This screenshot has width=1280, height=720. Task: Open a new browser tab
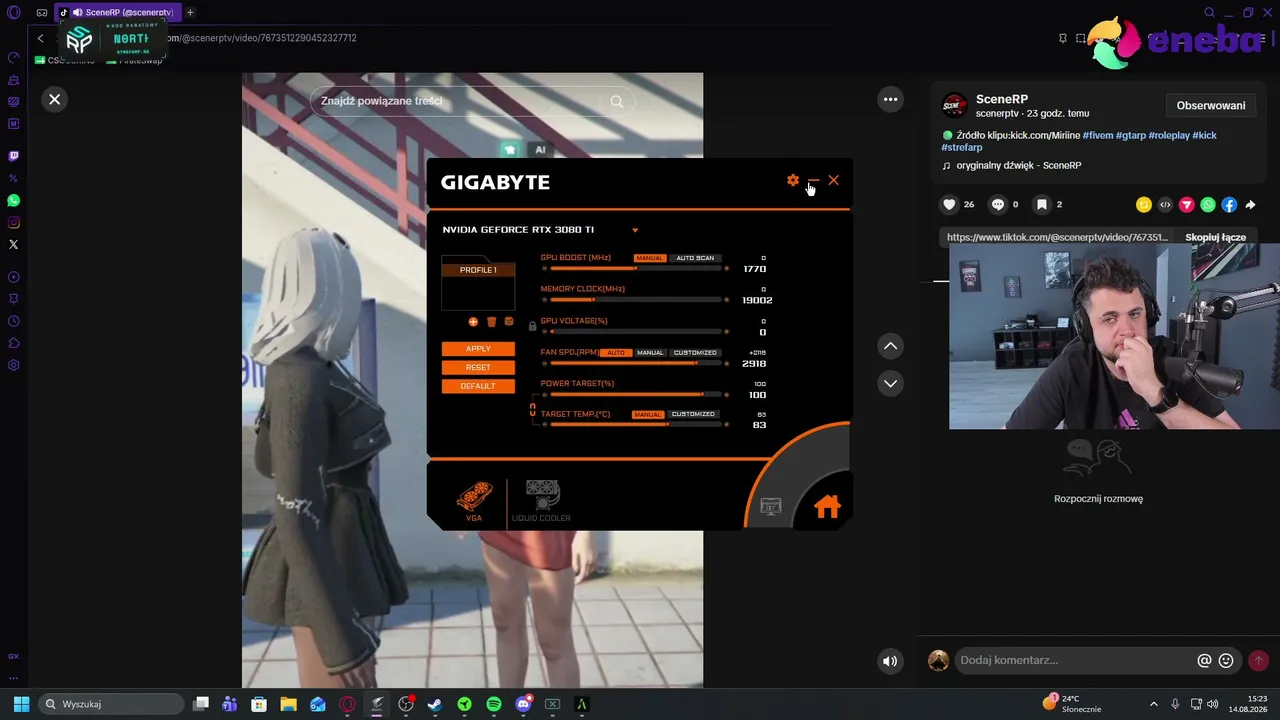[x=190, y=12]
